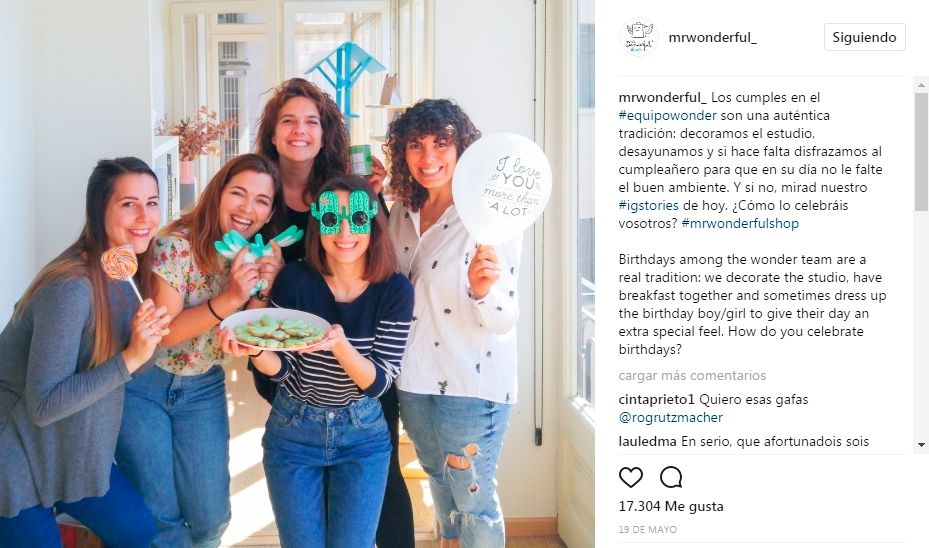
Task: Visit the cintaprieto1 commenter profile
Action: pos(656,399)
